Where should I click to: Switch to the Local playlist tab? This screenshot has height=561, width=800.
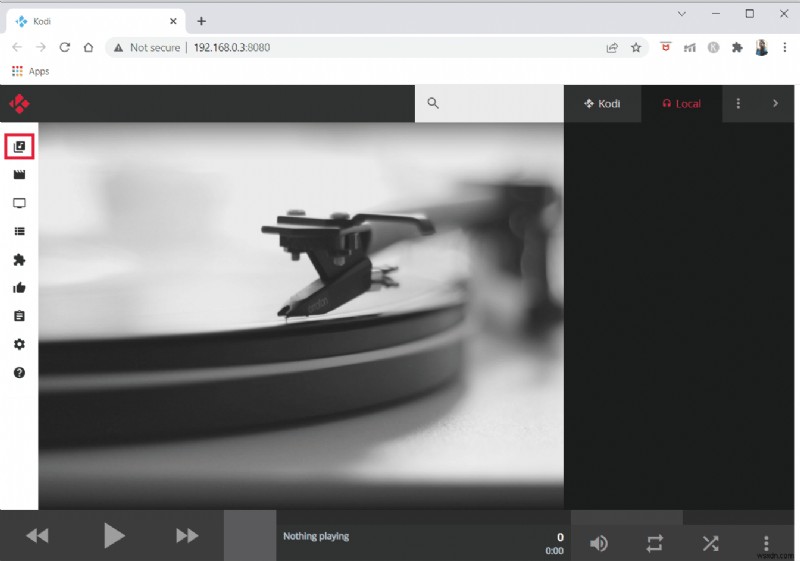coord(681,104)
